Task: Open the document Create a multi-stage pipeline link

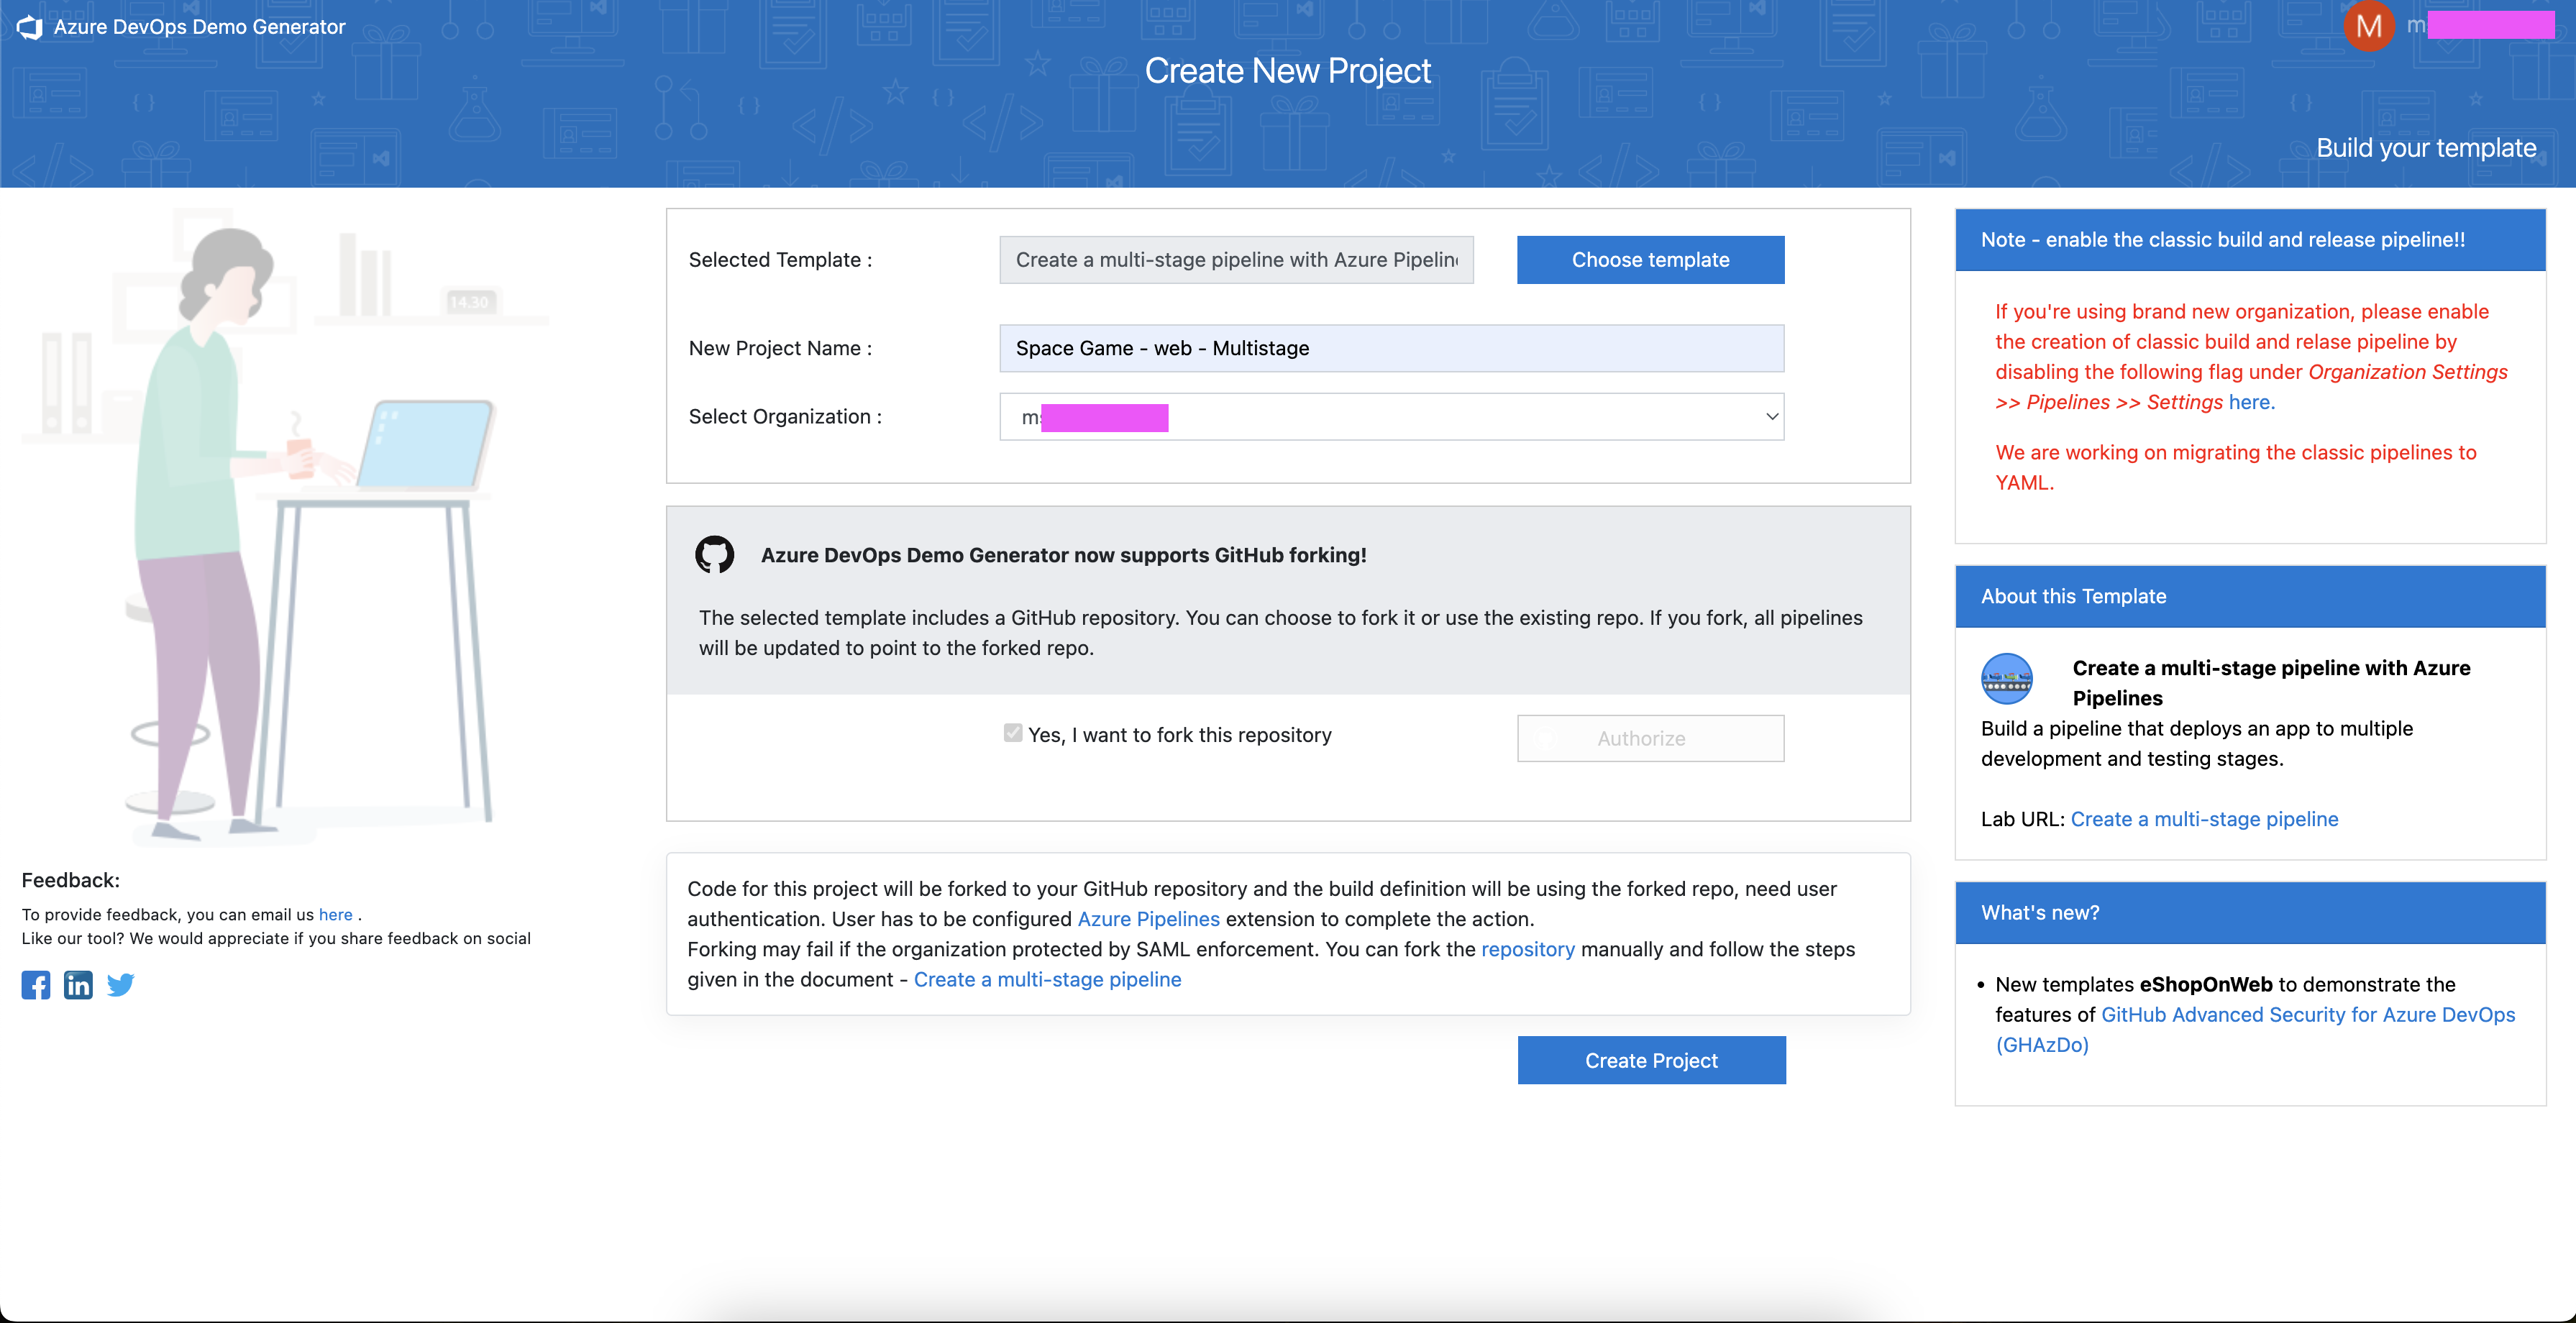Action: 1047,979
